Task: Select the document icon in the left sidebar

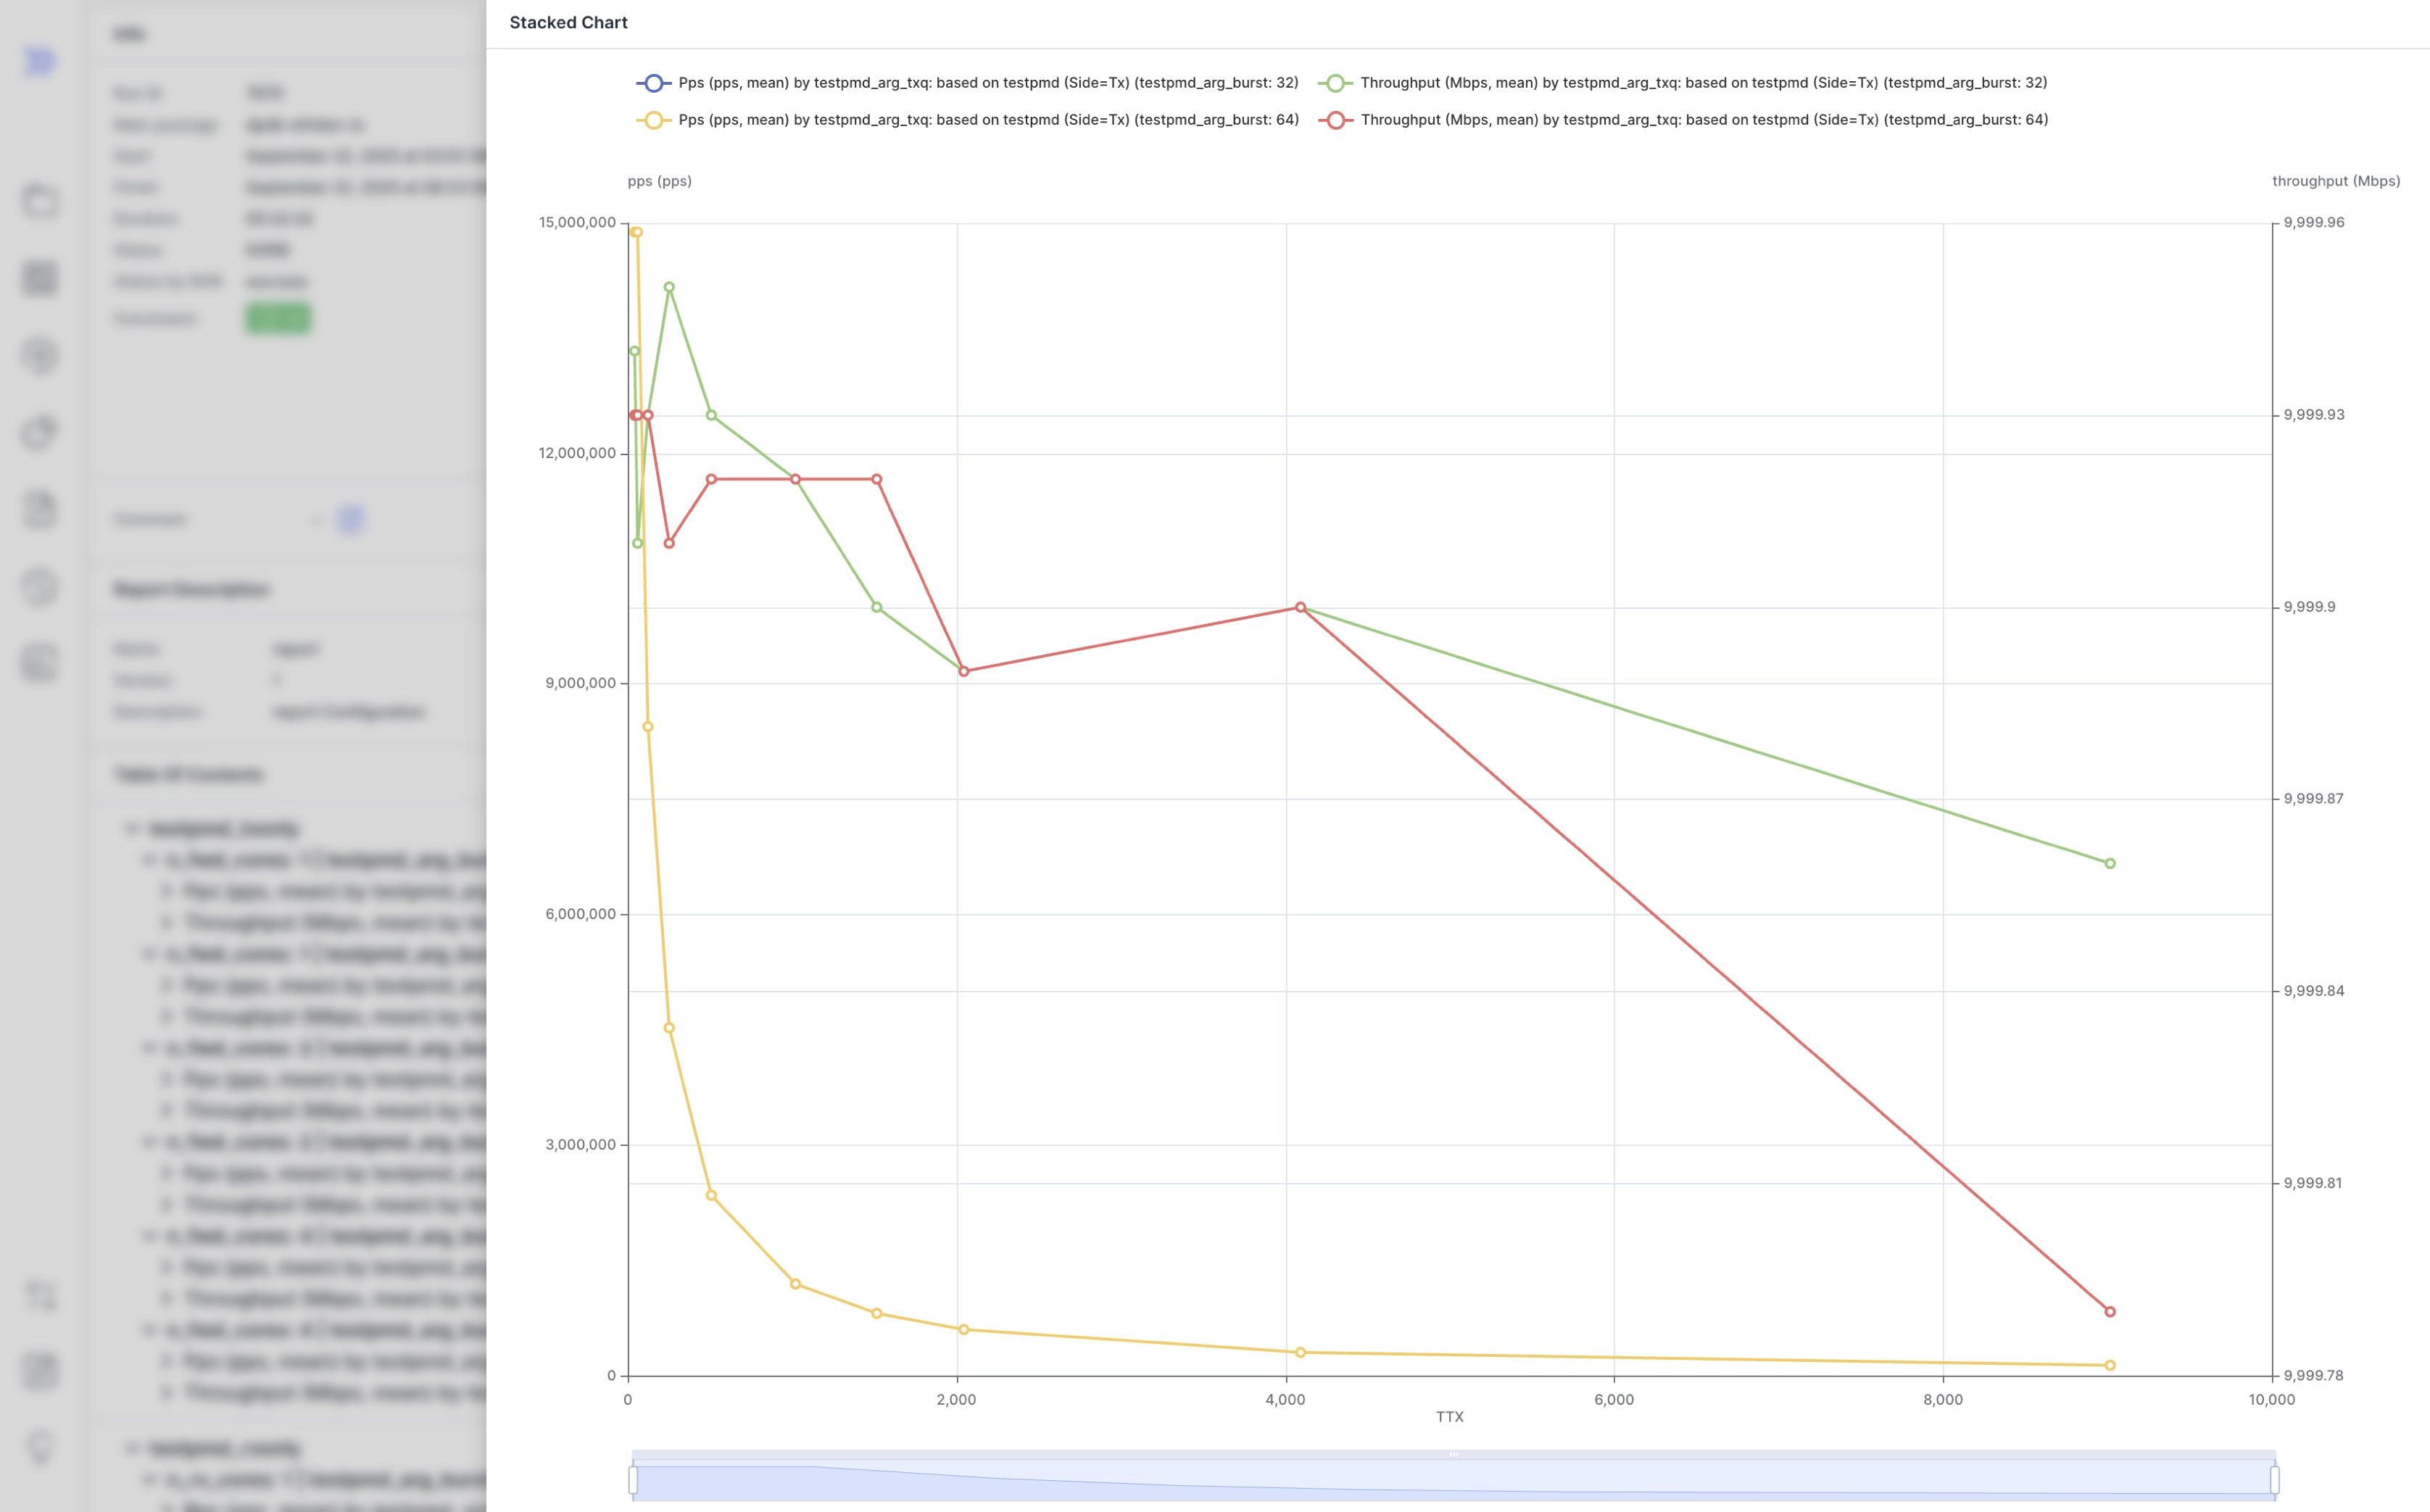Action: tap(40, 509)
